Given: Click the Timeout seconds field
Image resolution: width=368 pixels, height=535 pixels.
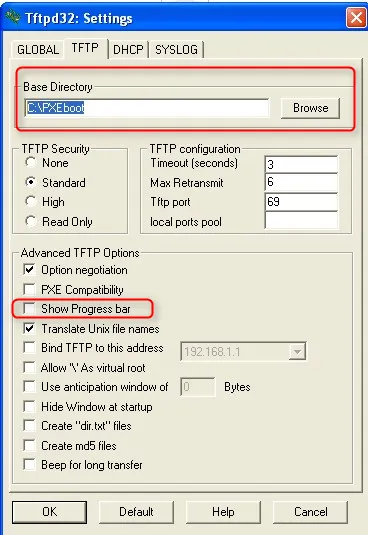Looking at the screenshot, I should (301, 164).
